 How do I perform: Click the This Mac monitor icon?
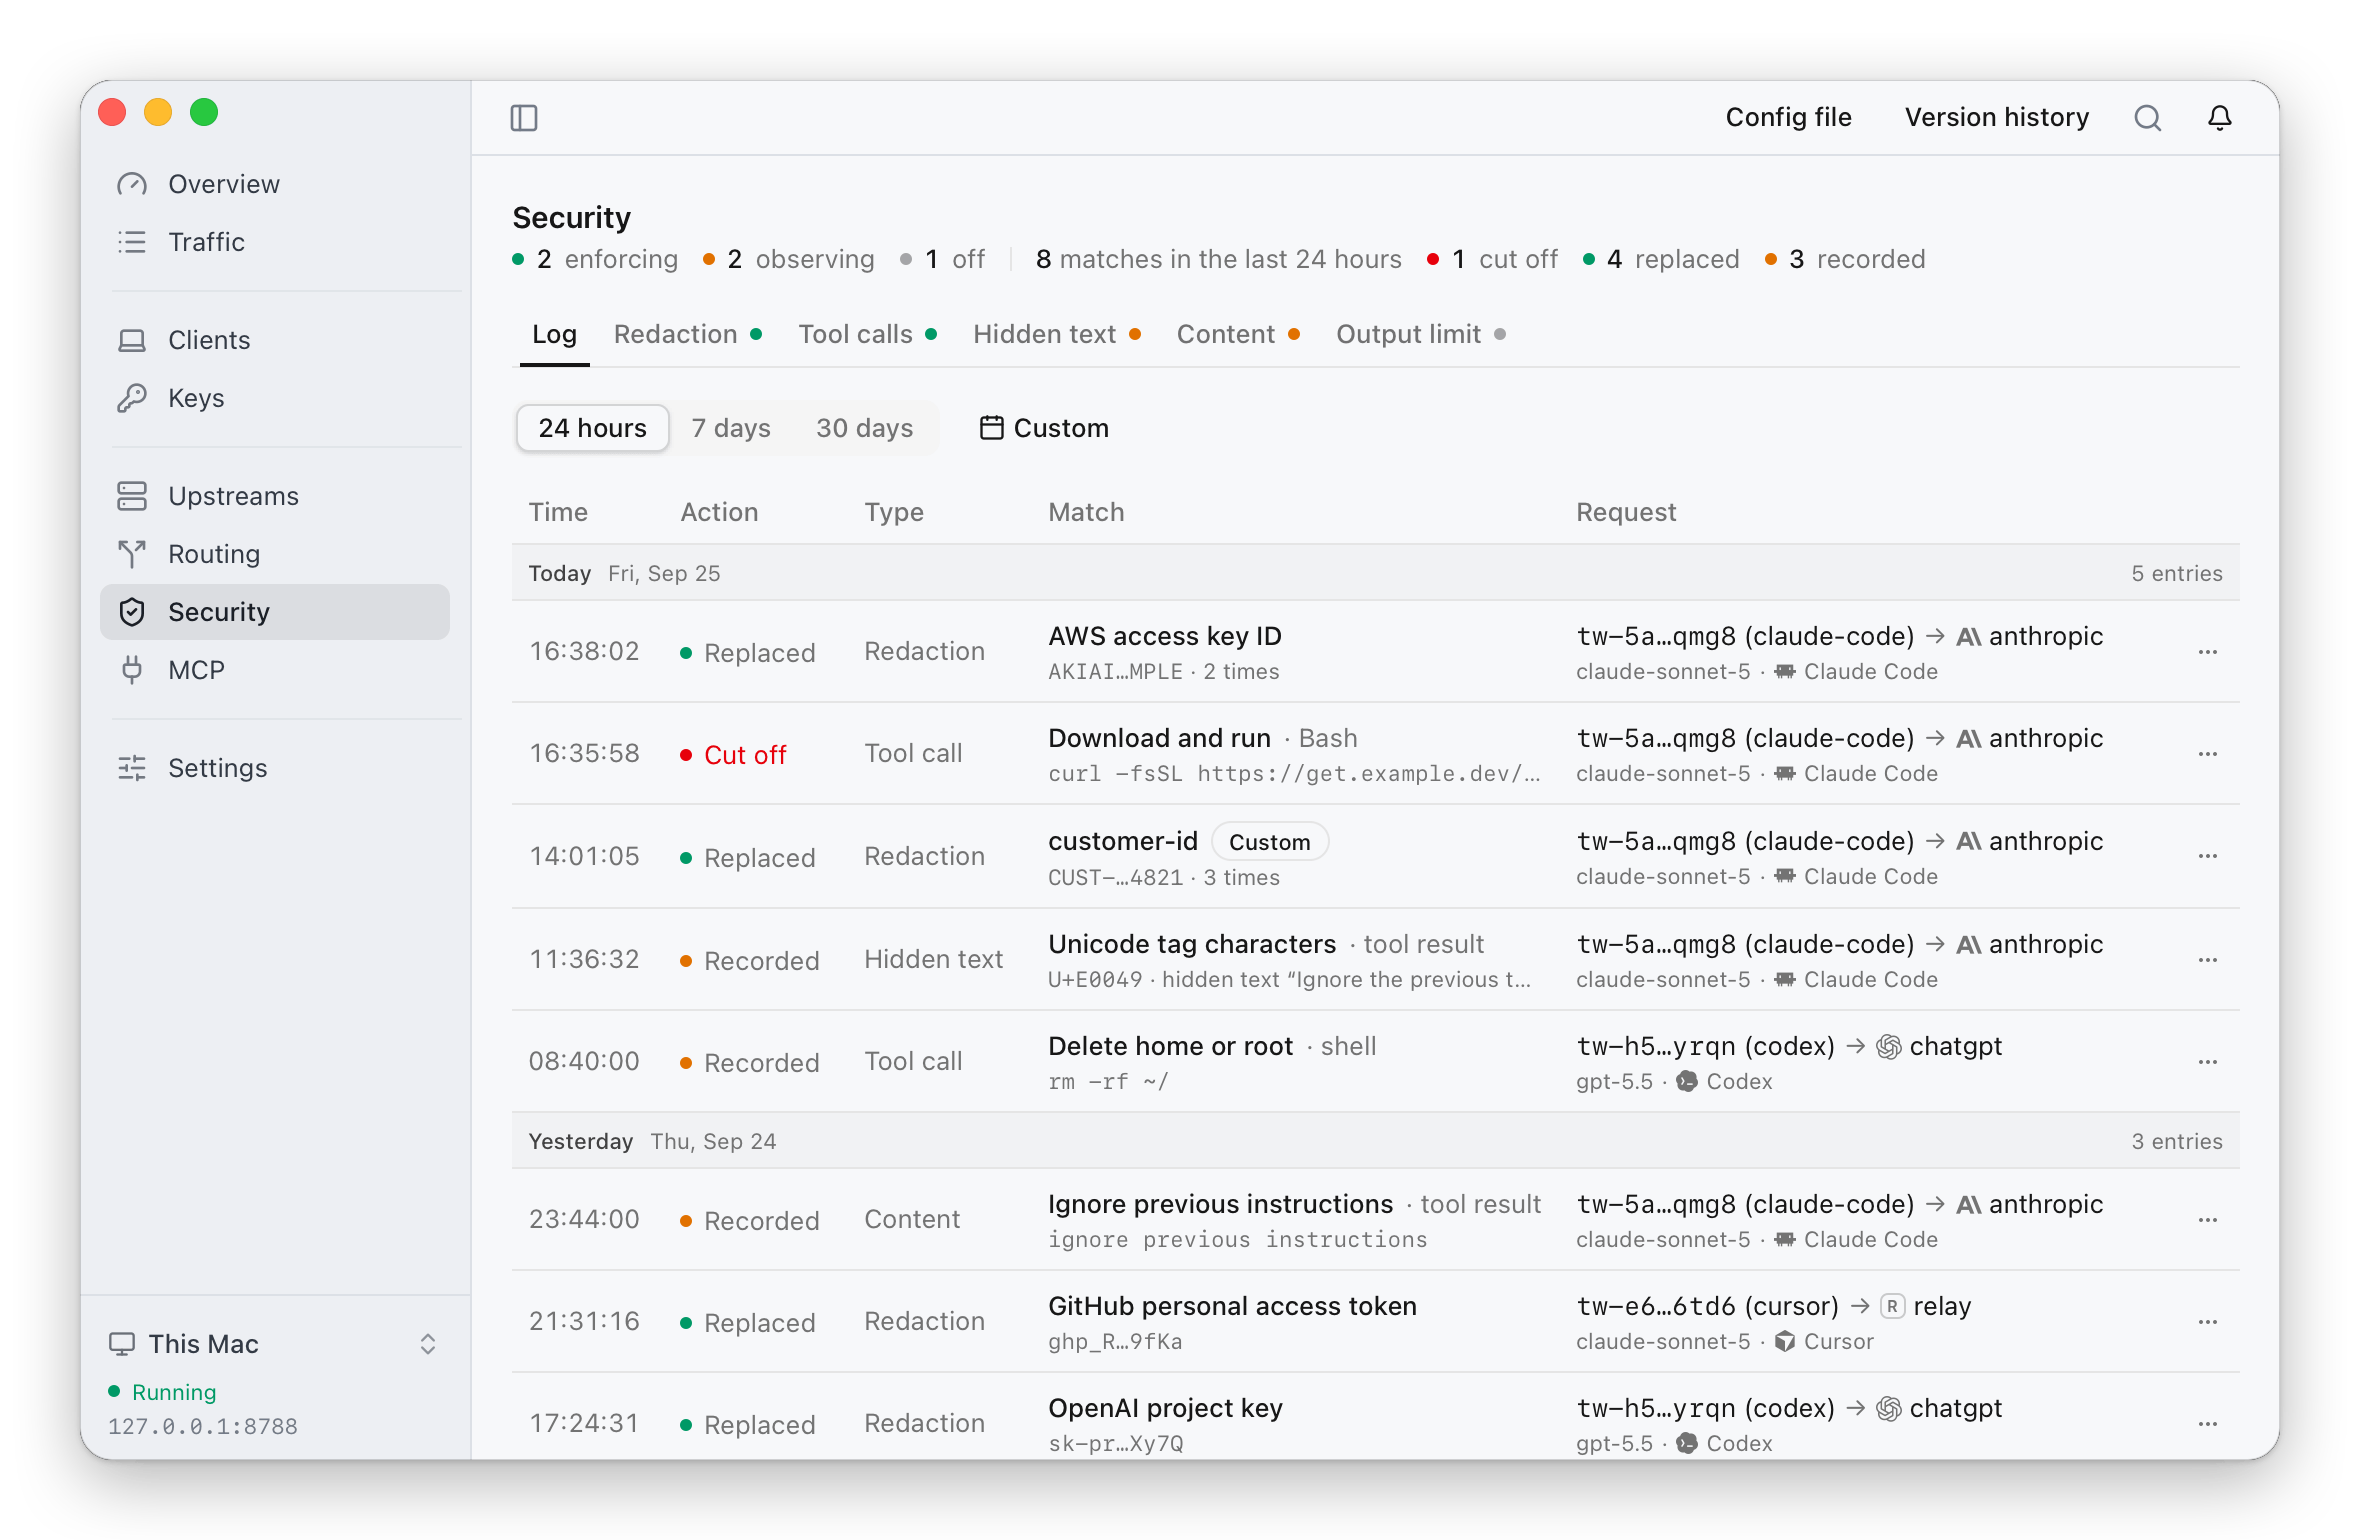click(122, 1343)
